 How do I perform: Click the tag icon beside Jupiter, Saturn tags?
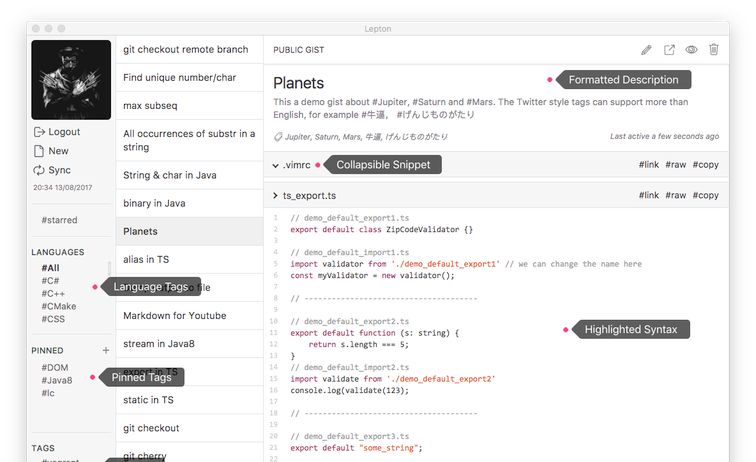(x=278, y=137)
